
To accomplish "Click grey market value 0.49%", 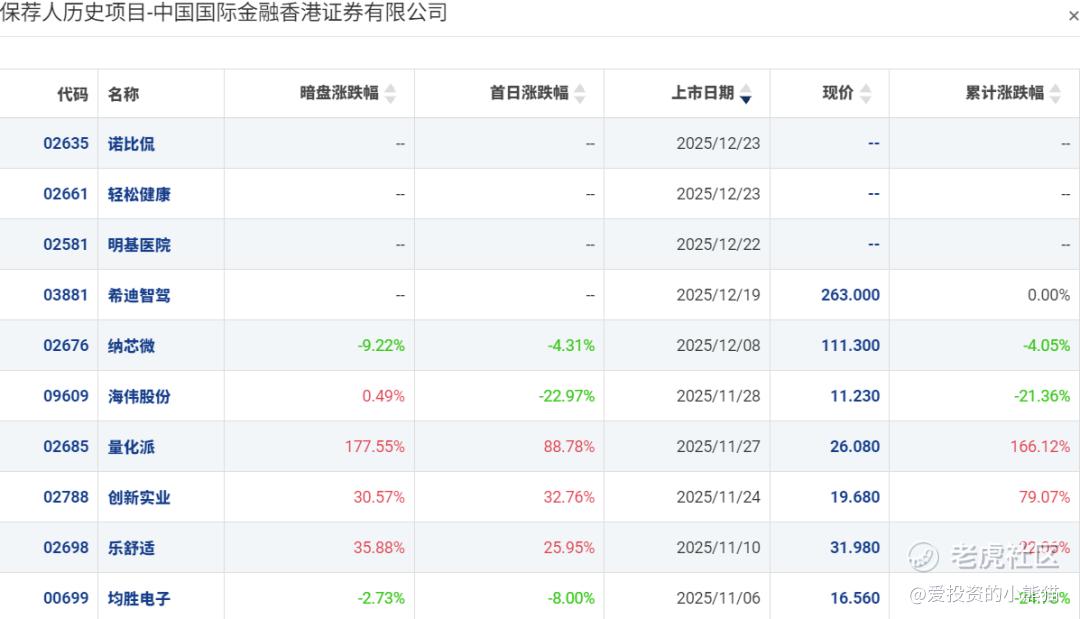I will (x=384, y=396).
